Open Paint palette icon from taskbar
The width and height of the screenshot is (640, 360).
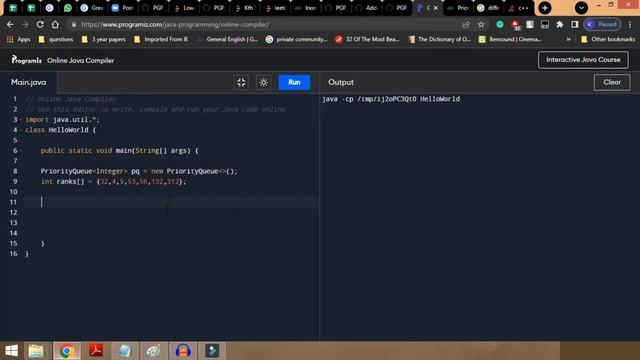[x=153, y=351]
